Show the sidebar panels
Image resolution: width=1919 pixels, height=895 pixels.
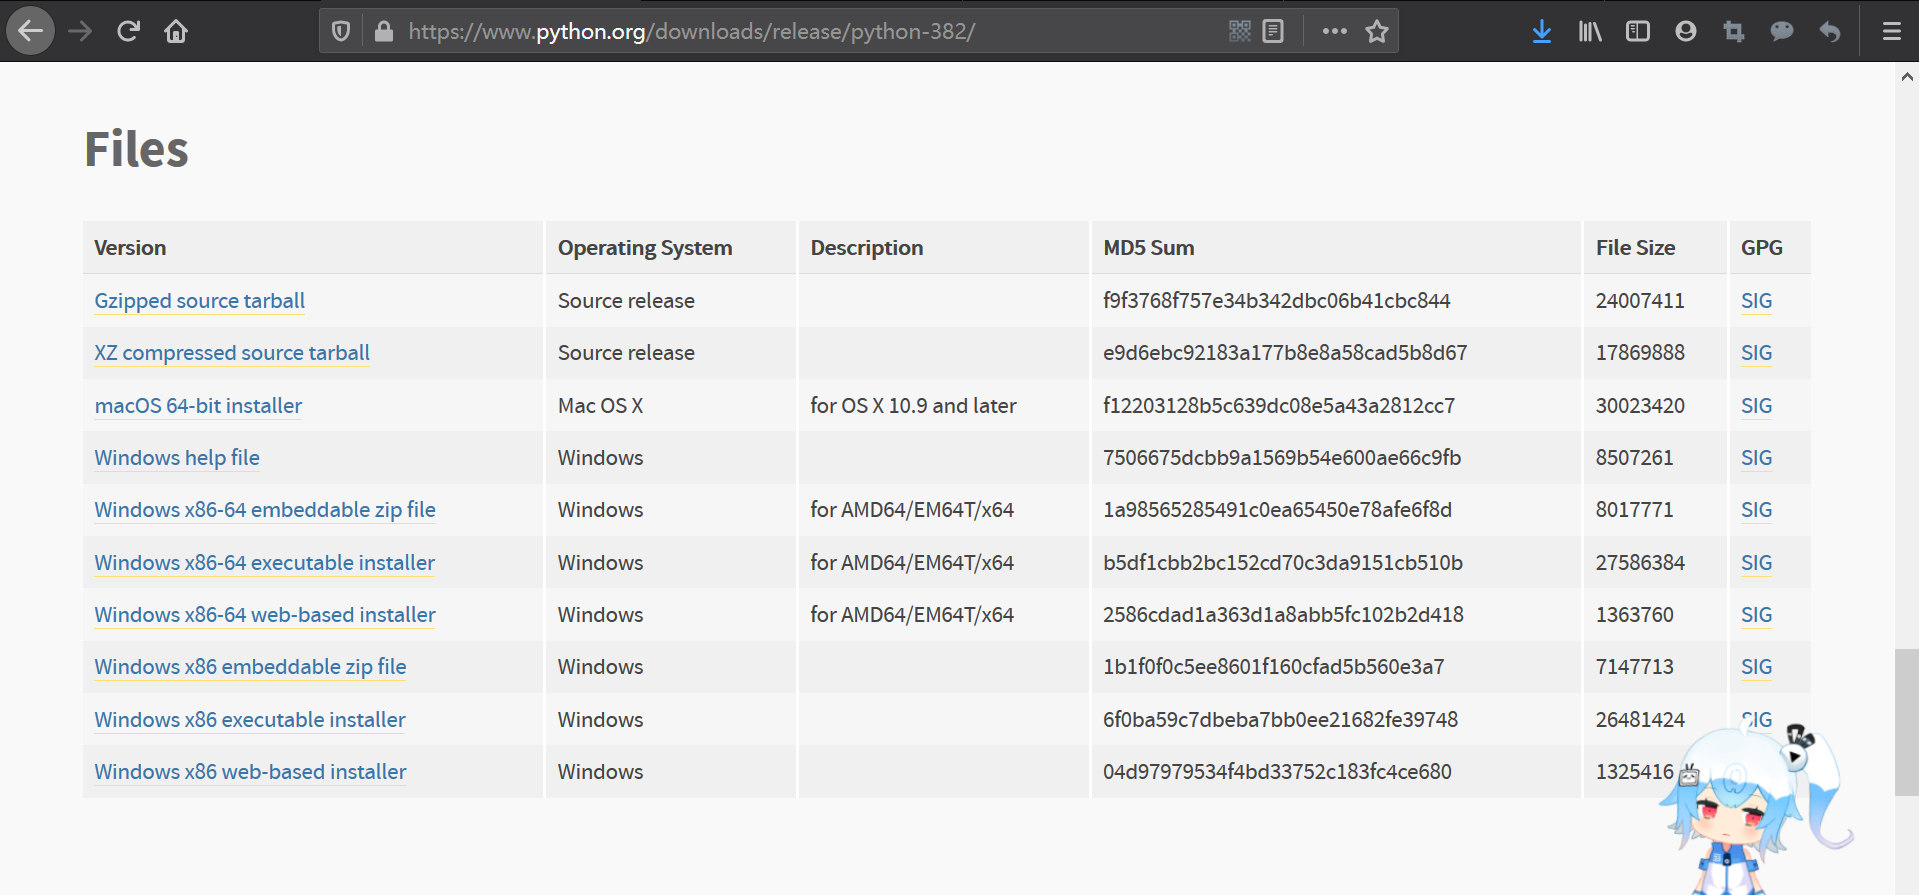(1638, 31)
